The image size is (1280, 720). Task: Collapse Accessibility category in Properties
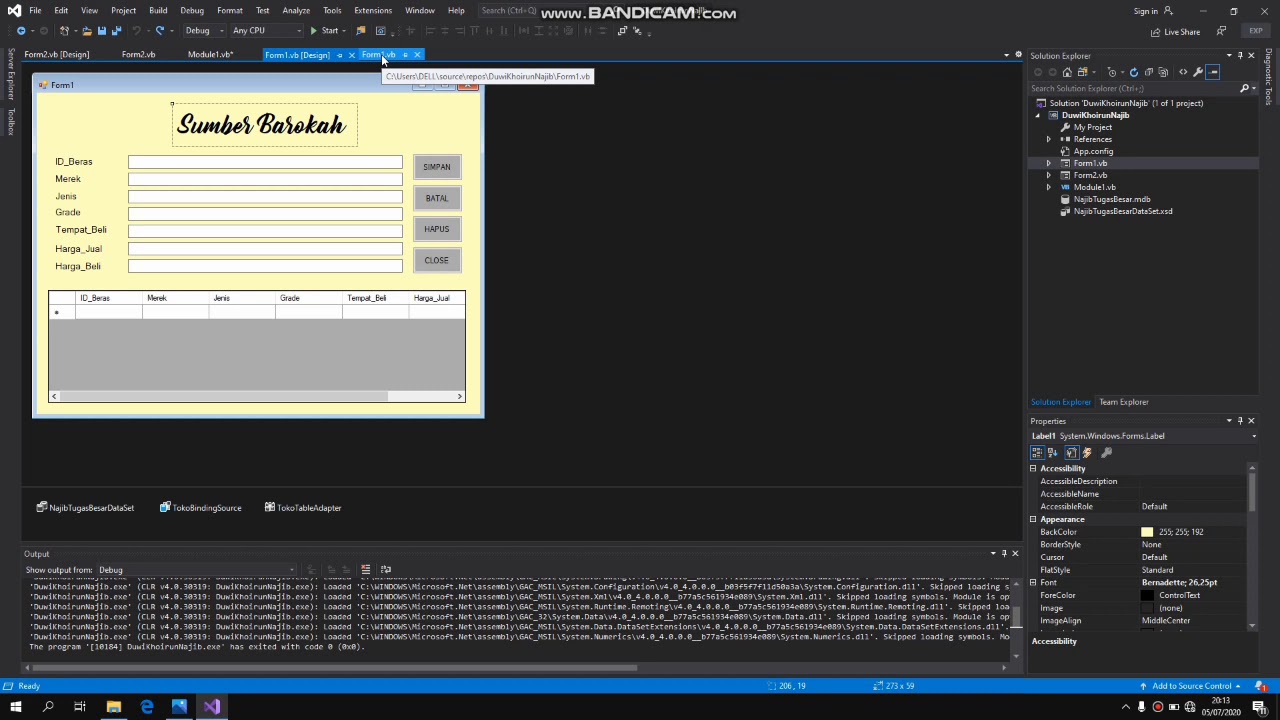(x=1033, y=468)
